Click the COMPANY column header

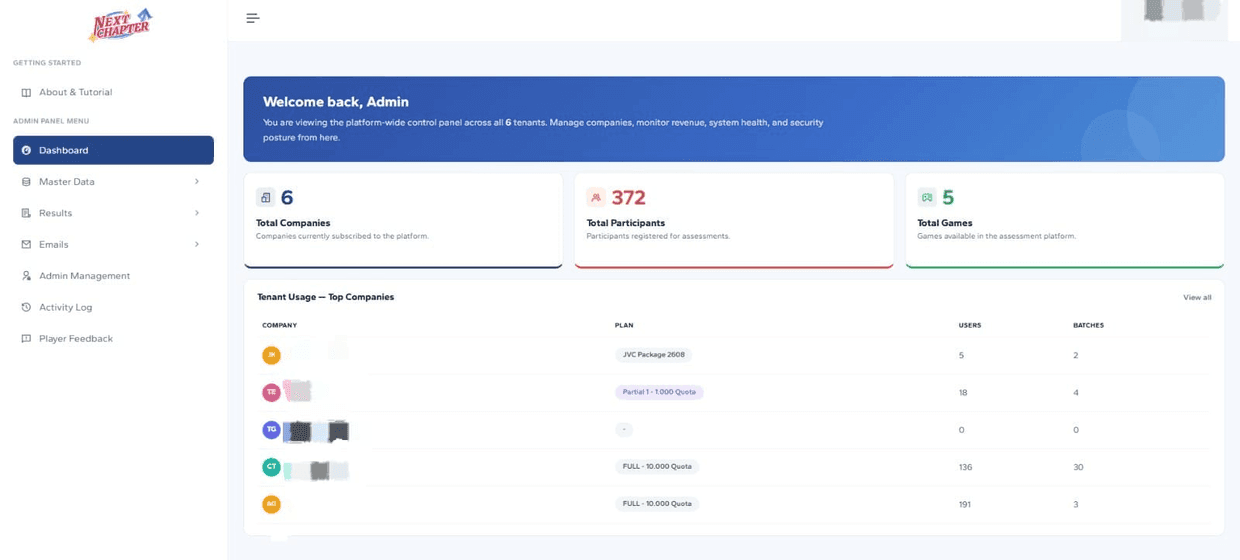point(280,325)
